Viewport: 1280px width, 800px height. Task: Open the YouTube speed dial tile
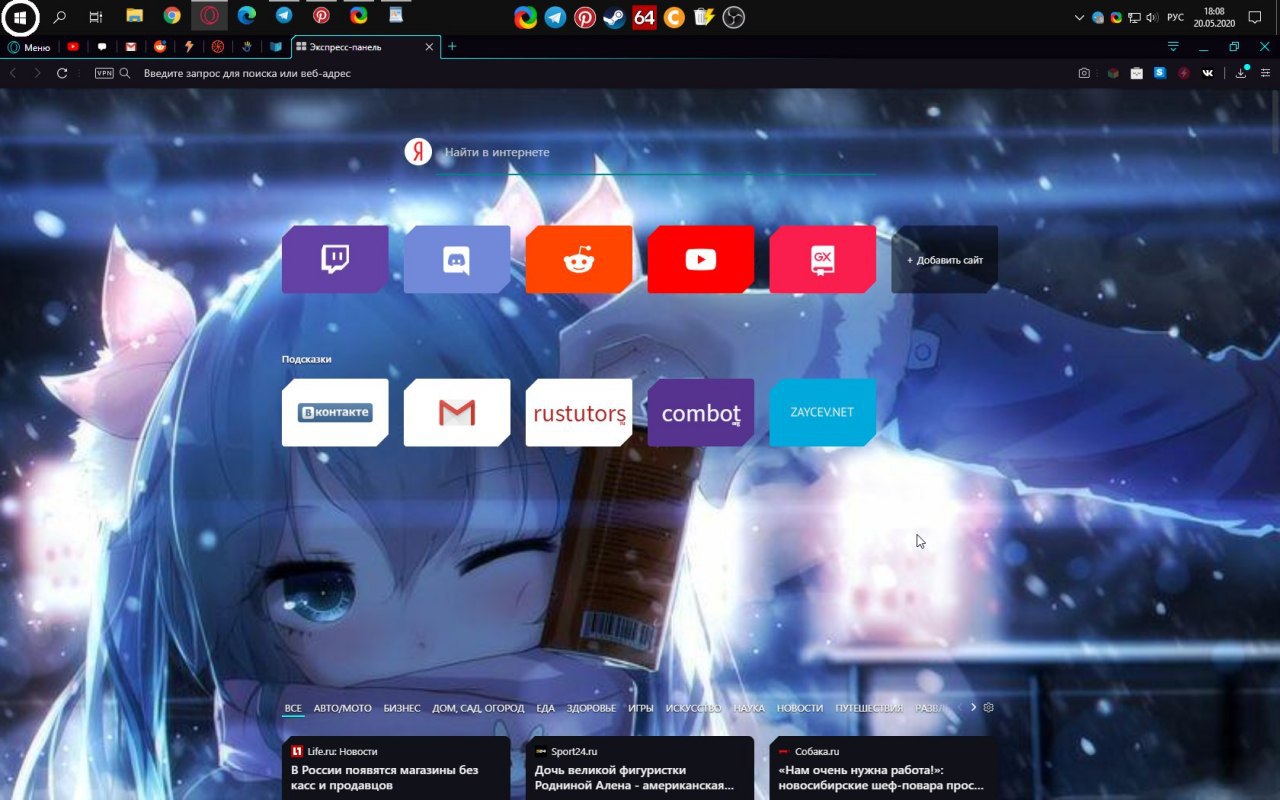(701, 259)
